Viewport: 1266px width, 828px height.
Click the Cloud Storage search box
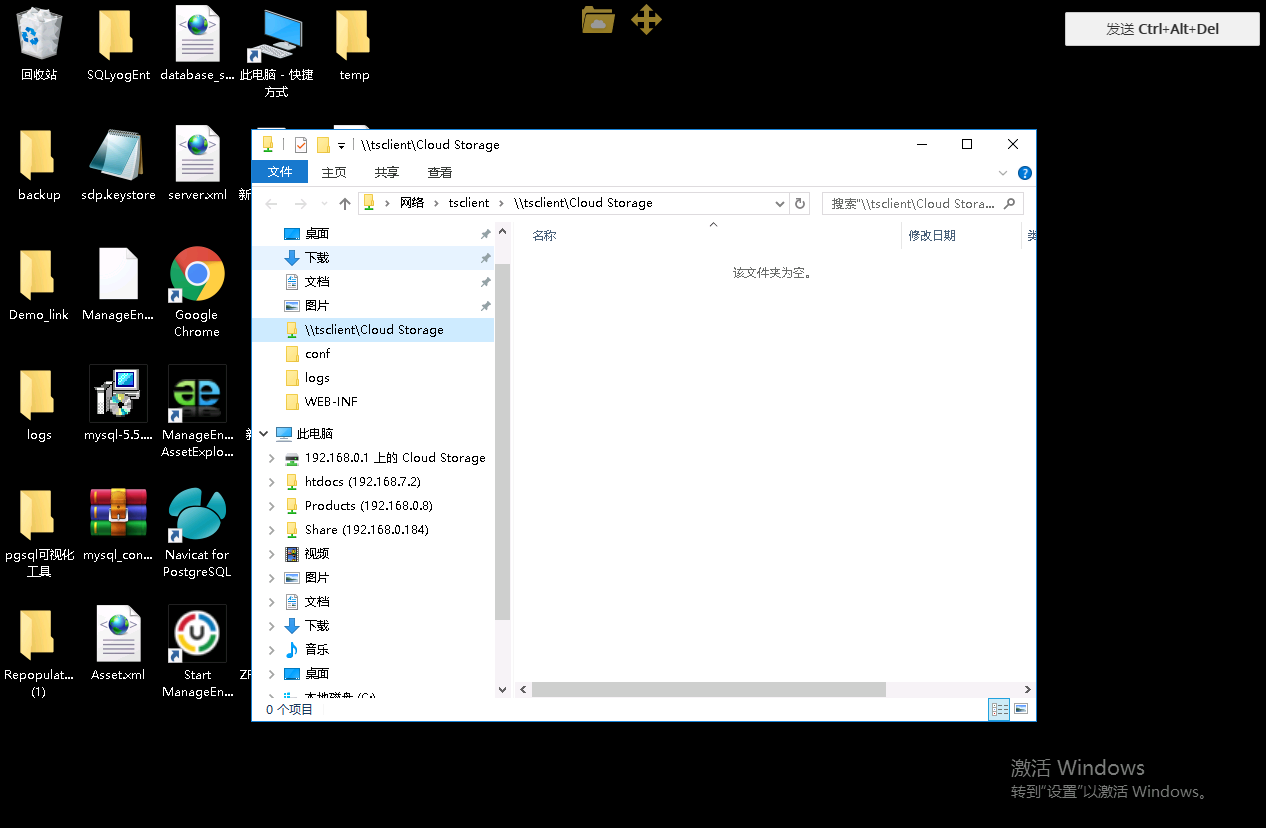[912, 203]
